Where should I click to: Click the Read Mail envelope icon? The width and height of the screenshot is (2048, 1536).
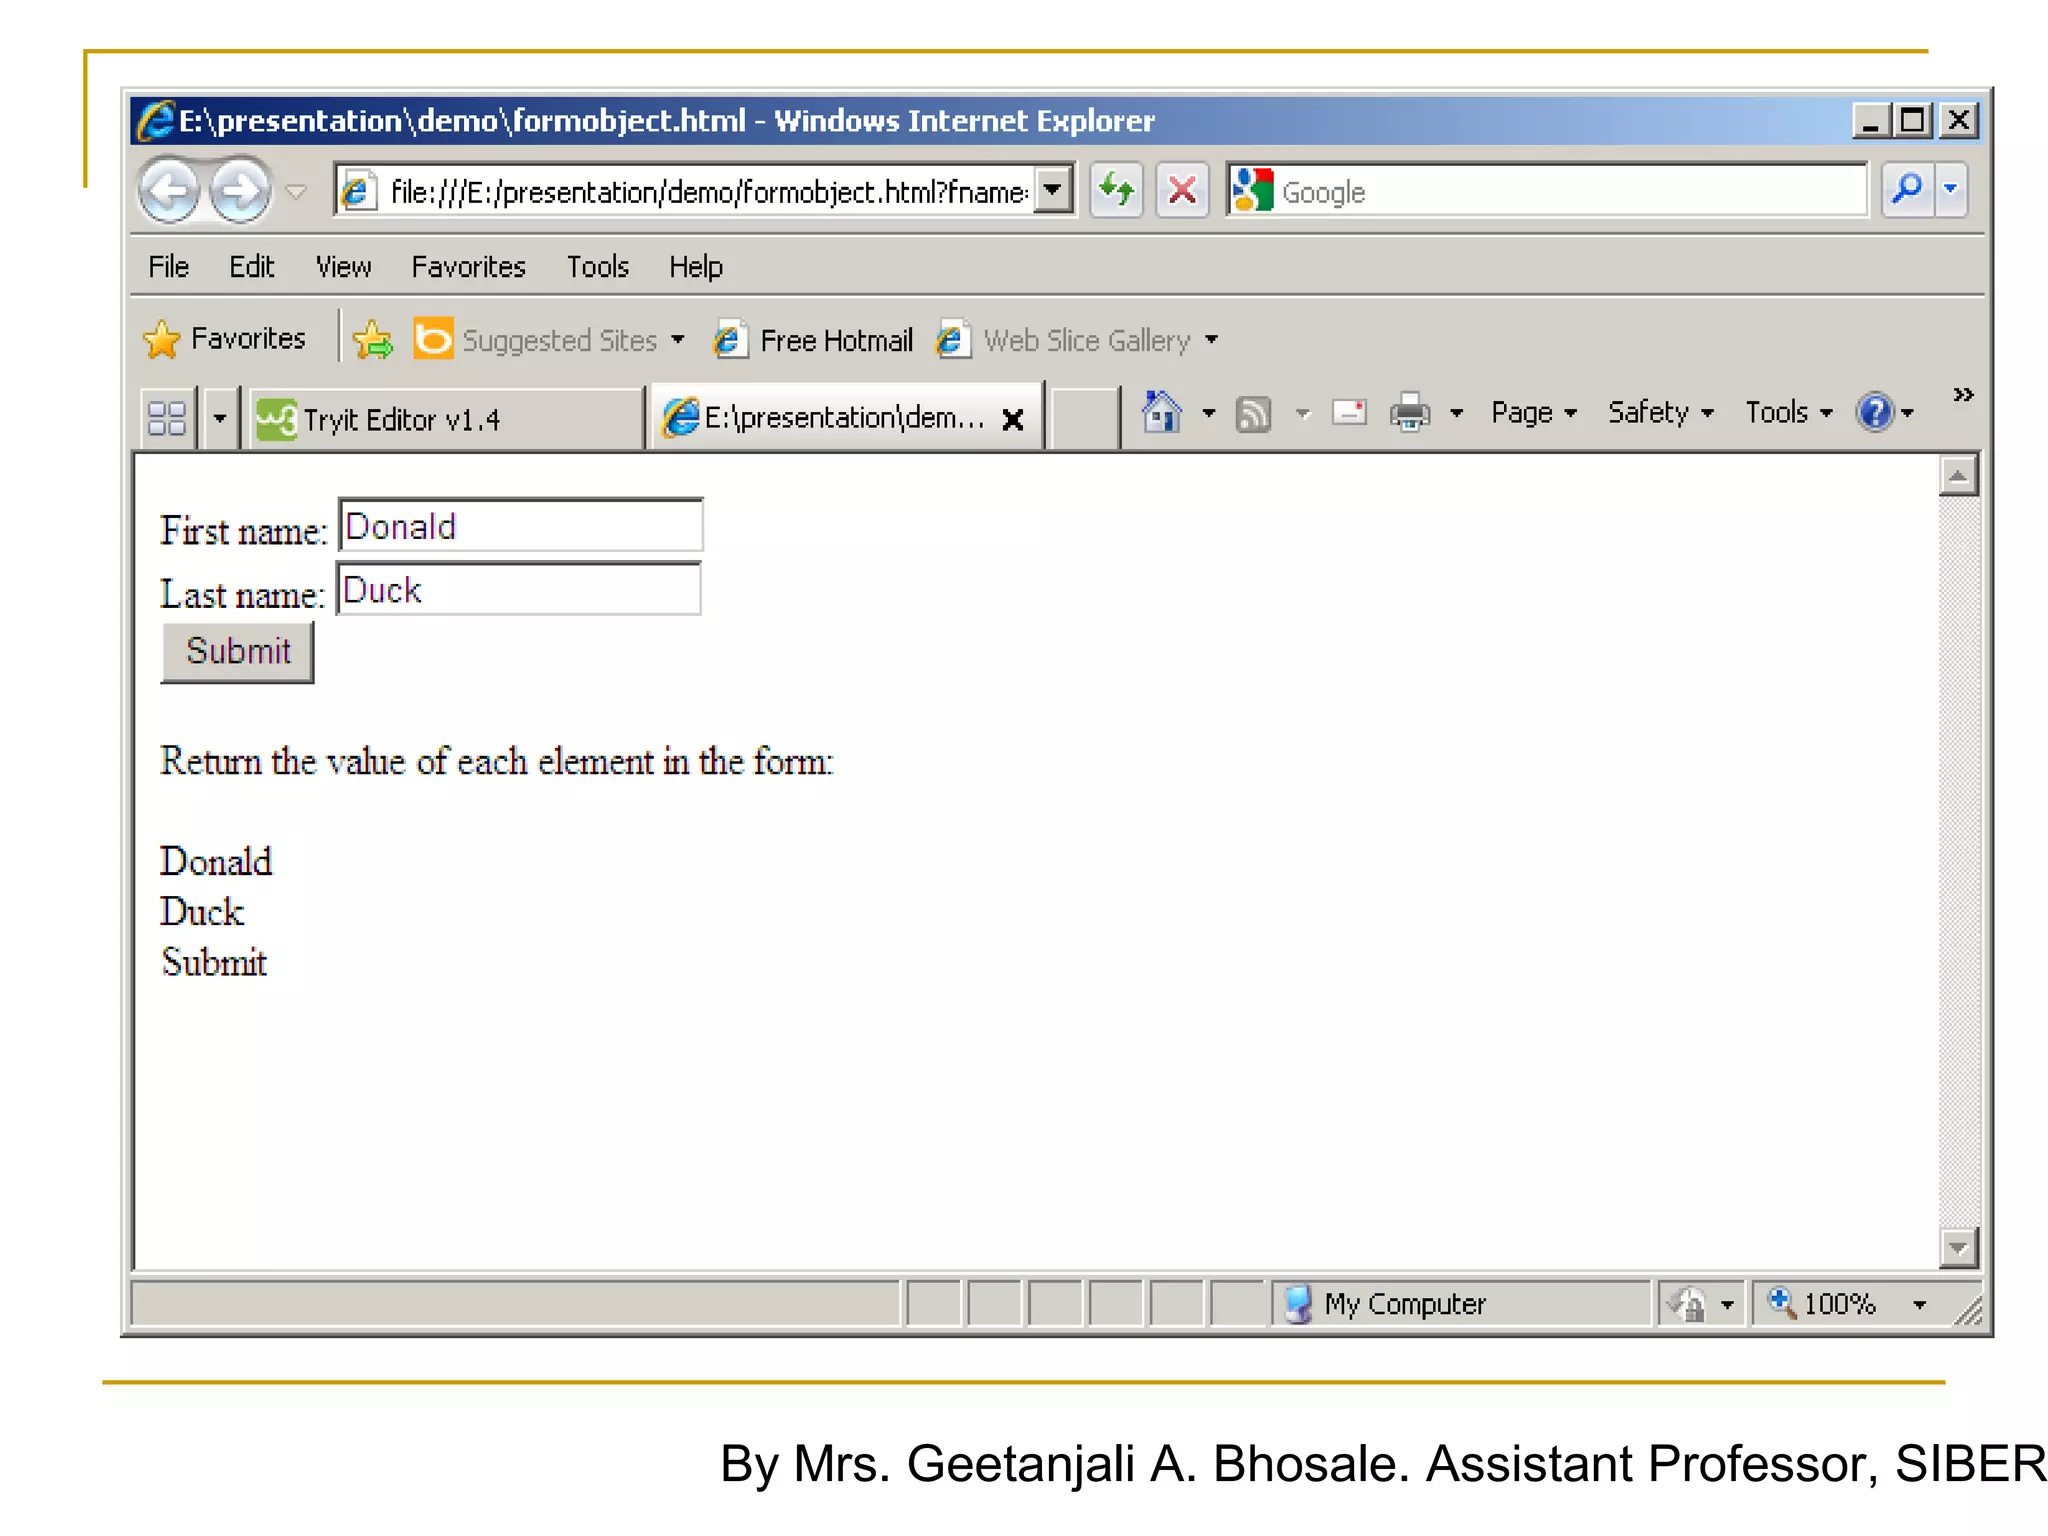pyautogui.click(x=1349, y=412)
